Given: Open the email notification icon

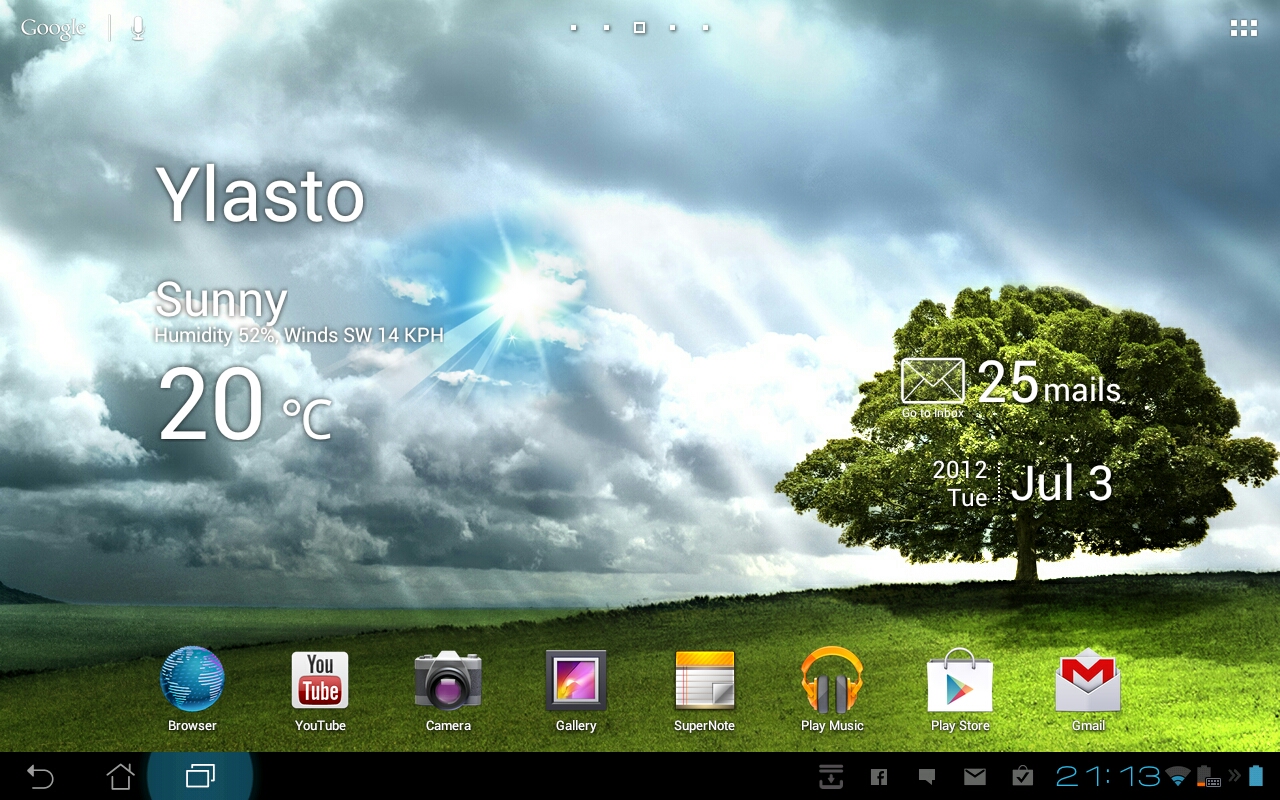Looking at the screenshot, I should (x=975, y=777).
